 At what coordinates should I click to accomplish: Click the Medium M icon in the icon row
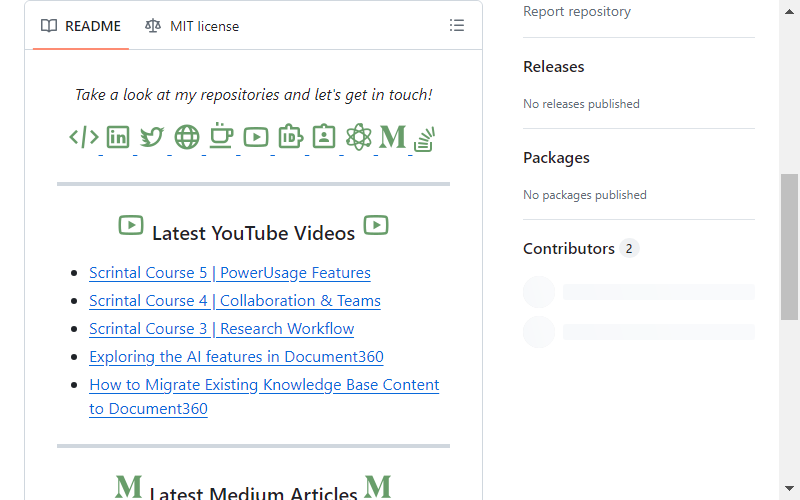click(x=393, y=137)
